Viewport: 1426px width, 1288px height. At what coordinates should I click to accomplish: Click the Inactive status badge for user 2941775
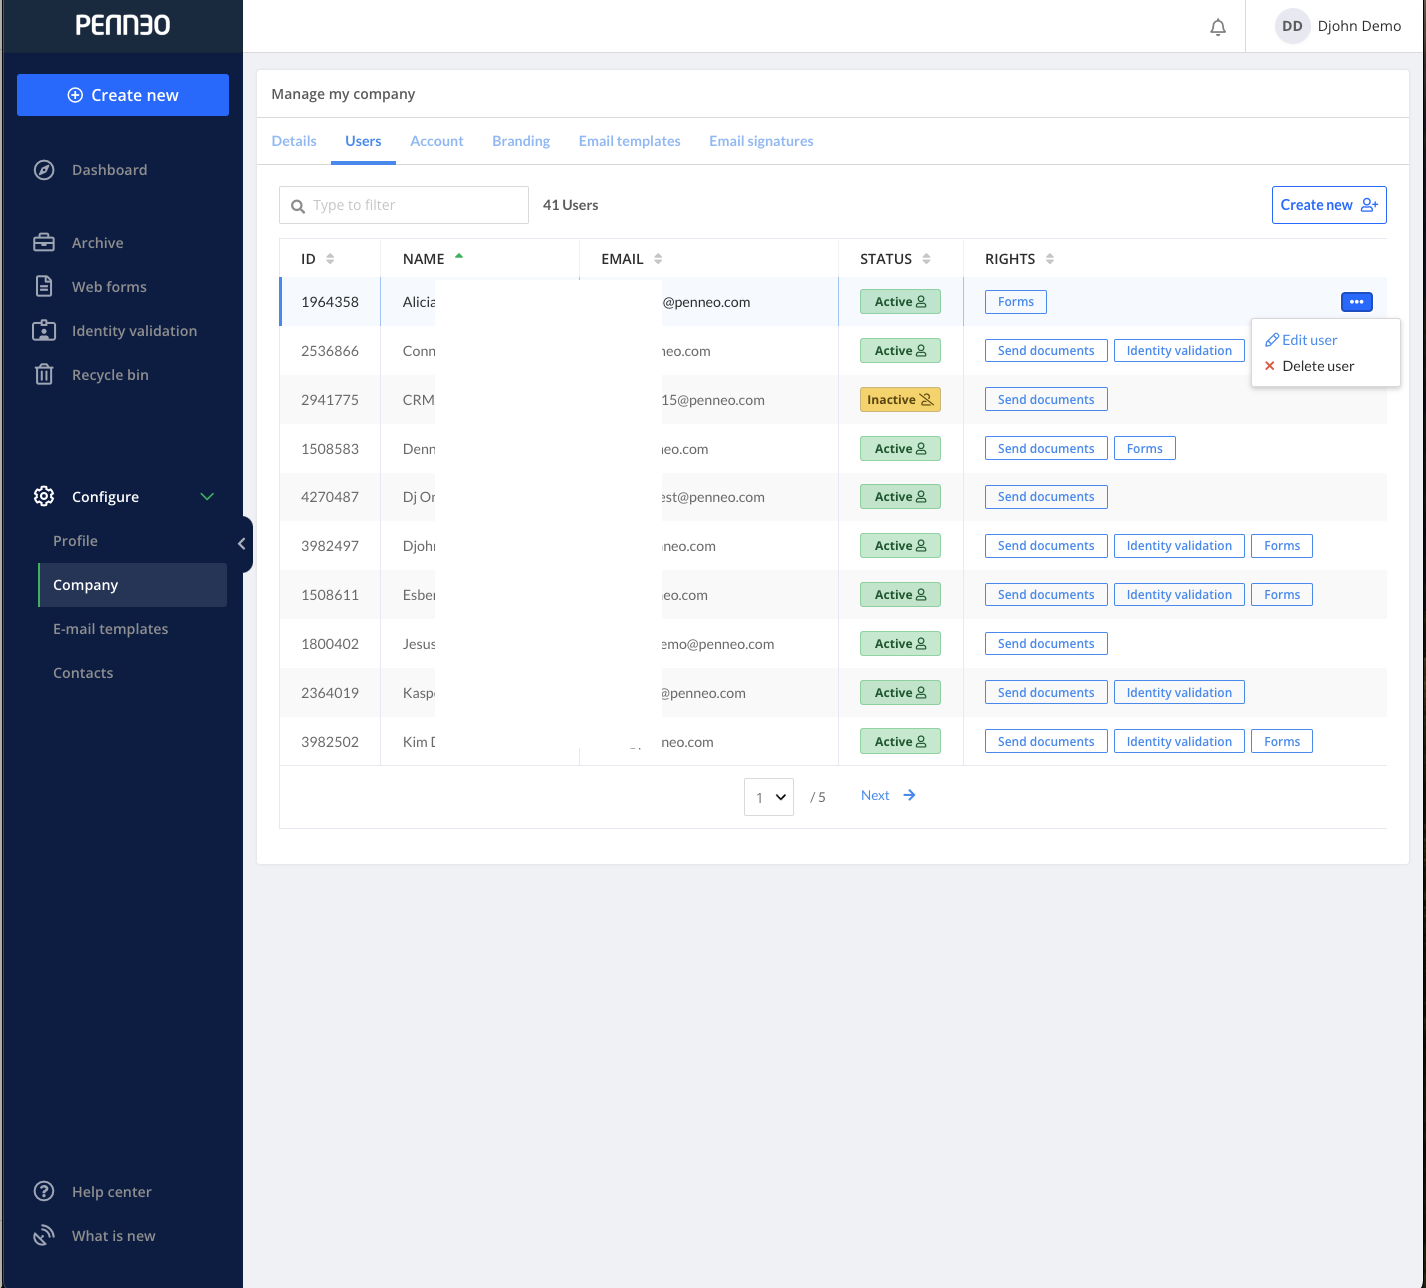[x=900, y=400]
